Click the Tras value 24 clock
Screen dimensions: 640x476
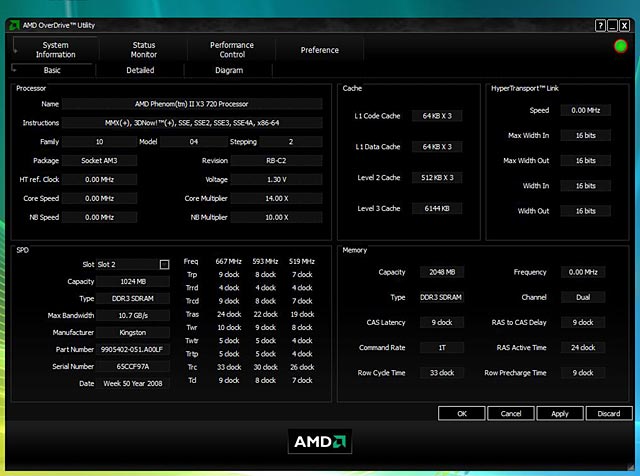(229, 314)
